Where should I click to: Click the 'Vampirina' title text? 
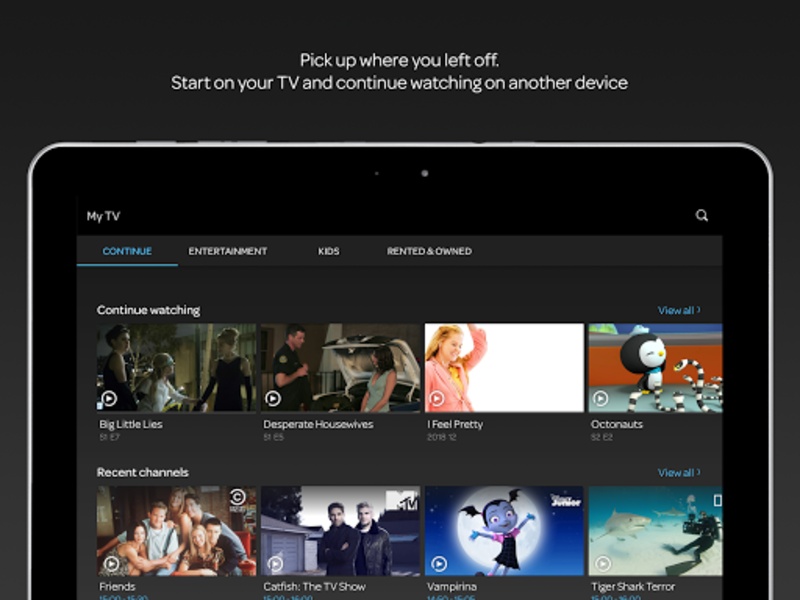click(x=452, y=587)
